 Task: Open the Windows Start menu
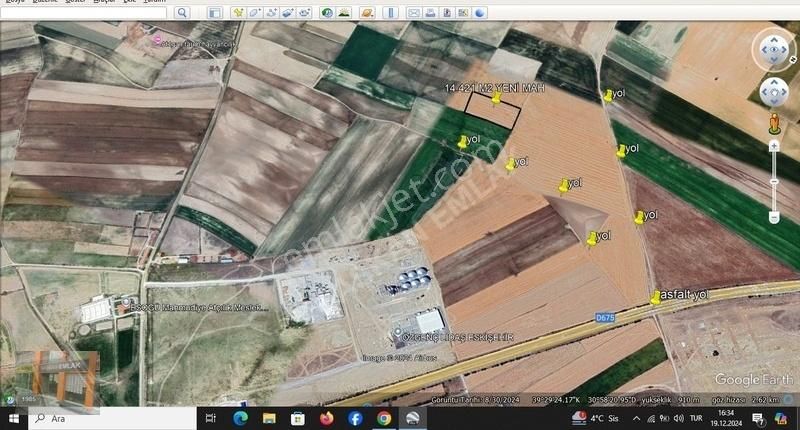click(14, 419)
